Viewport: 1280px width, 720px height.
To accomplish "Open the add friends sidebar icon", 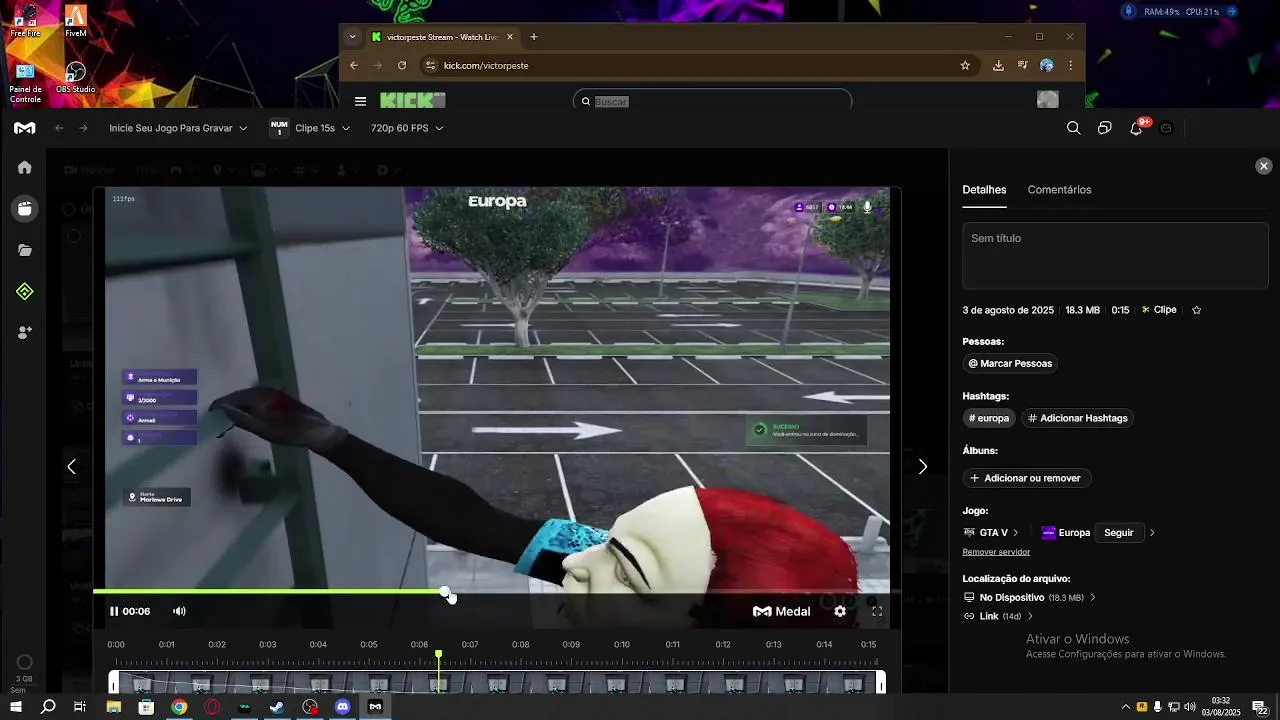I will coord(25,332).
